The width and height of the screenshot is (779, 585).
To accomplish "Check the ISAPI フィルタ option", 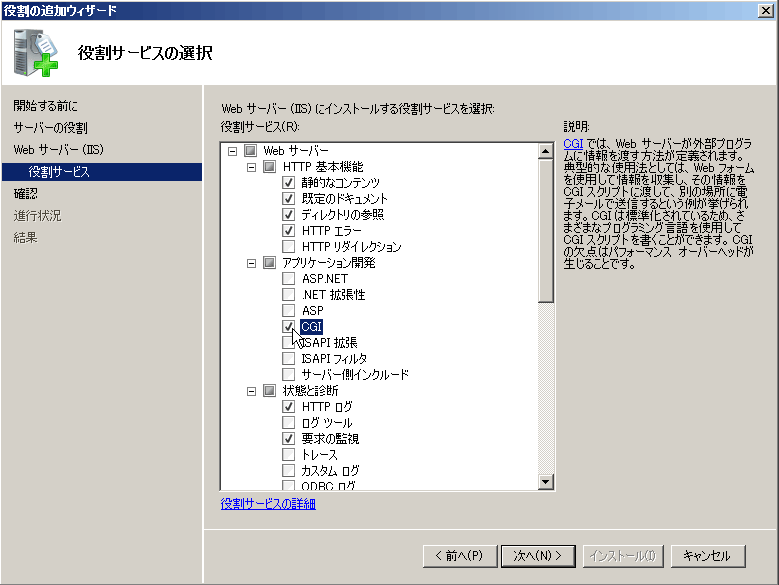I will pos(289,359).
